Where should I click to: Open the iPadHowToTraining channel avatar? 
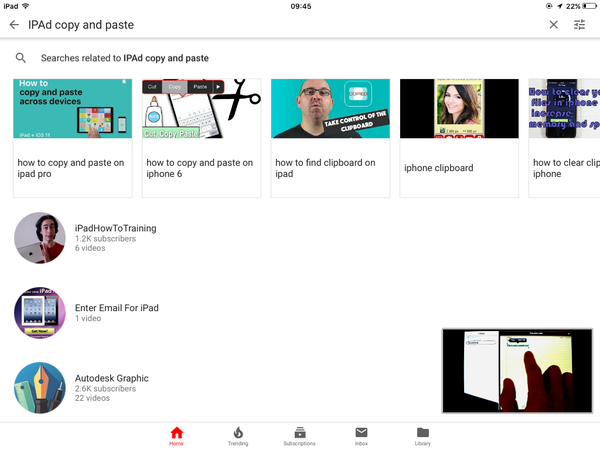click(x=40, y=238)
